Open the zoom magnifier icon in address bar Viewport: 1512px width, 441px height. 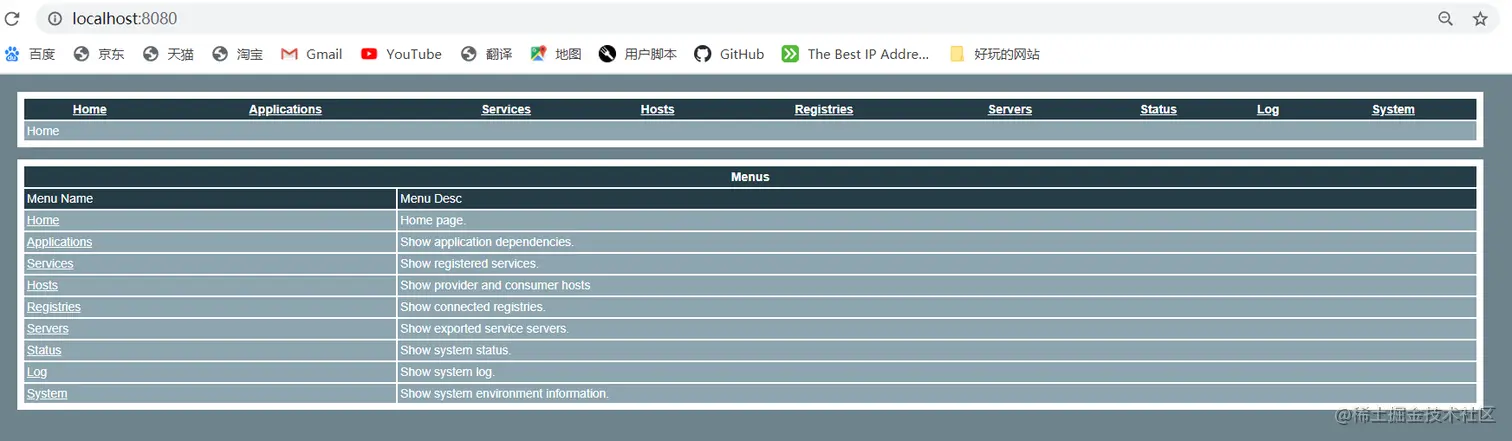[1445, 19]
